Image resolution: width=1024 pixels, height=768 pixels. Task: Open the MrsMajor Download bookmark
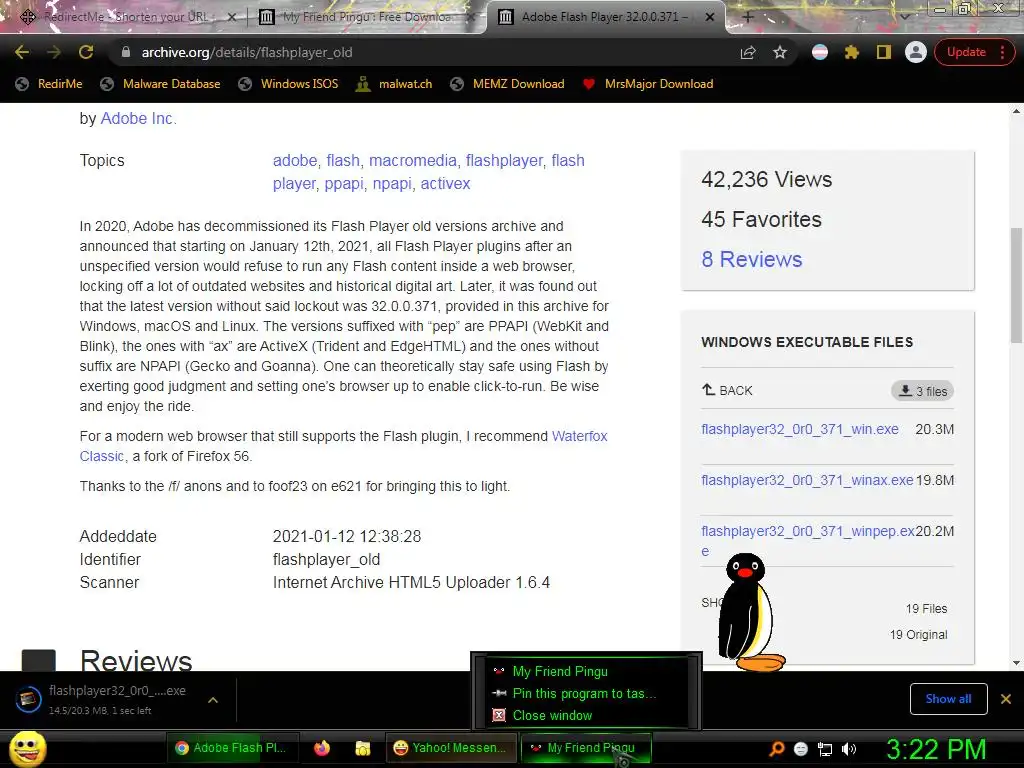(648, 84)
